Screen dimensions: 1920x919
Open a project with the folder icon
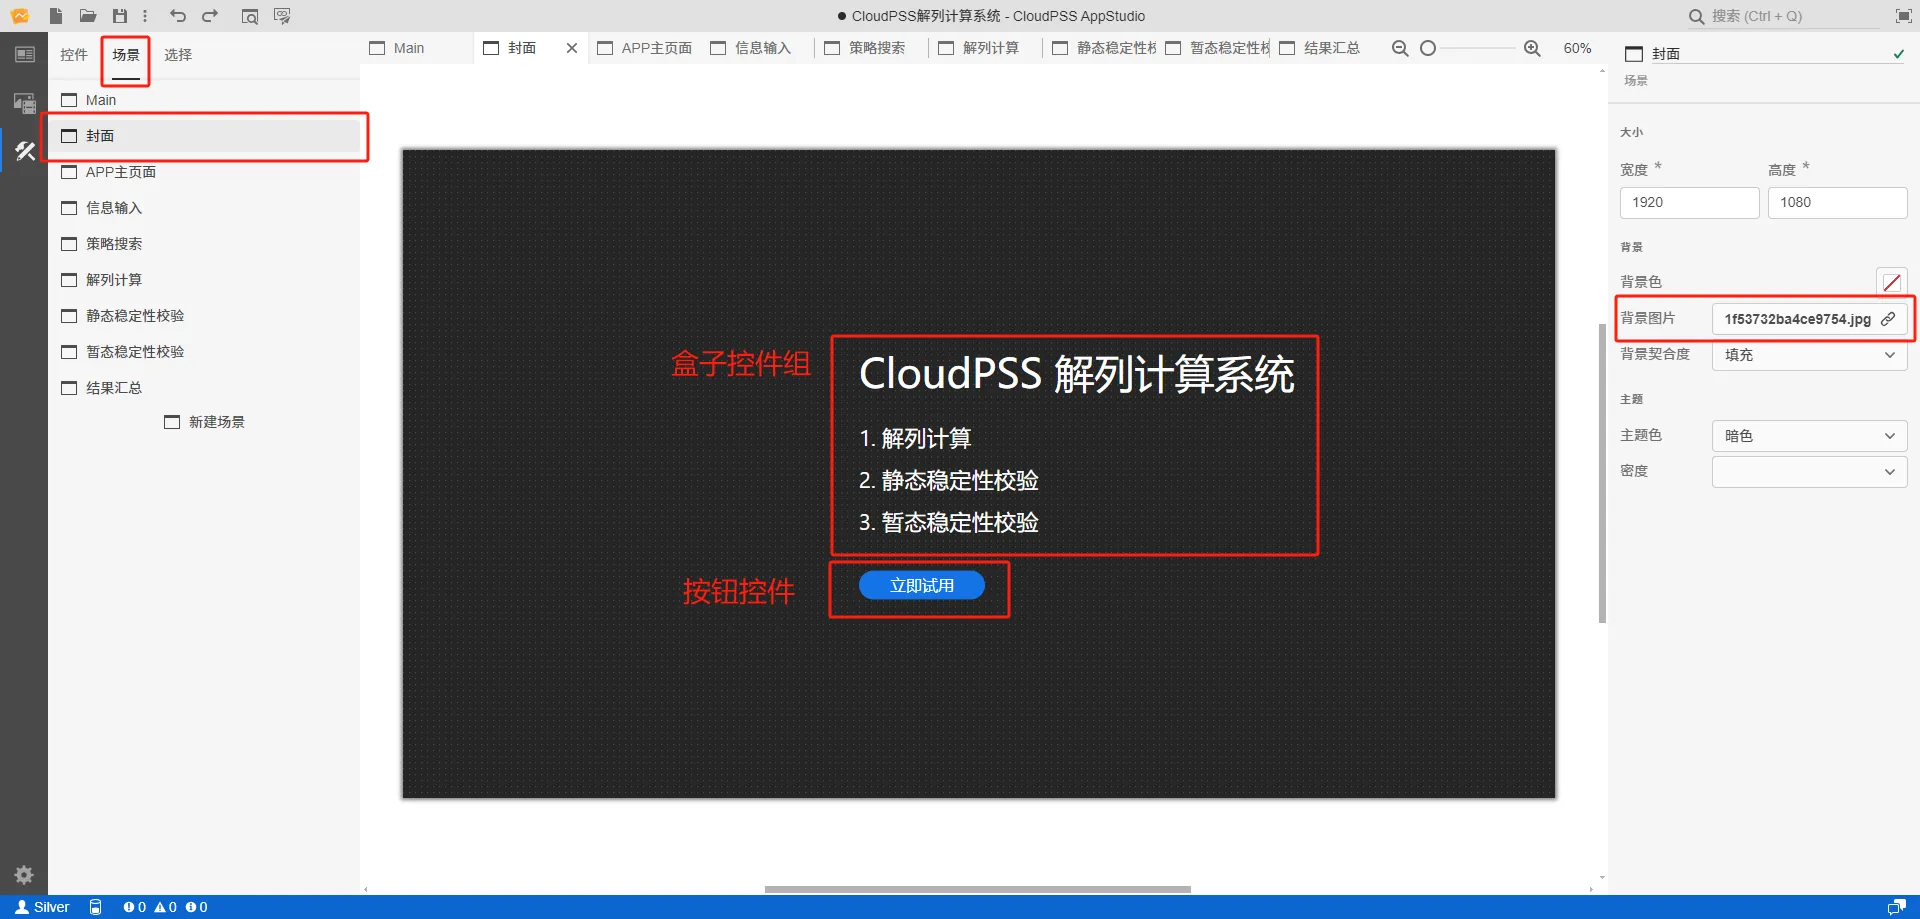(88, 16)
